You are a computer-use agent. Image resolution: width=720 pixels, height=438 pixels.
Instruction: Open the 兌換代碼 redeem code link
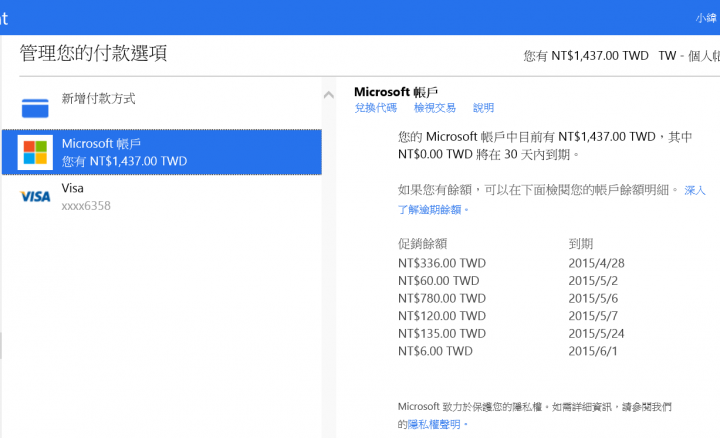click(376, 108)
